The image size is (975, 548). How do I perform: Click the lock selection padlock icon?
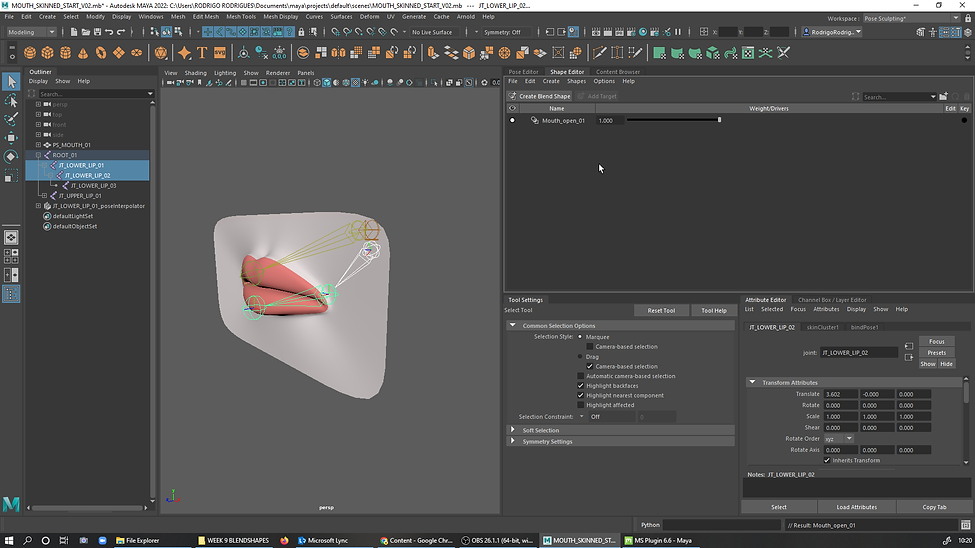coord(302,32)
